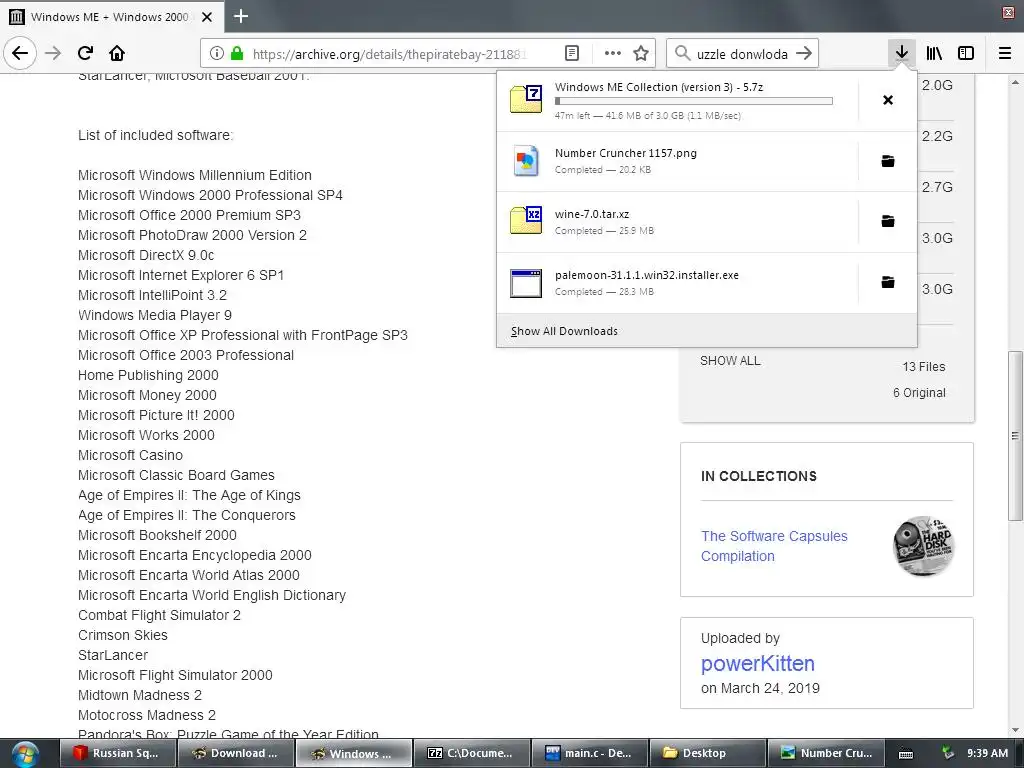This screenshot has width=1024, height=768.
Task: Click the Windows ME Collection 7z file icon
Action: [526, 99]
